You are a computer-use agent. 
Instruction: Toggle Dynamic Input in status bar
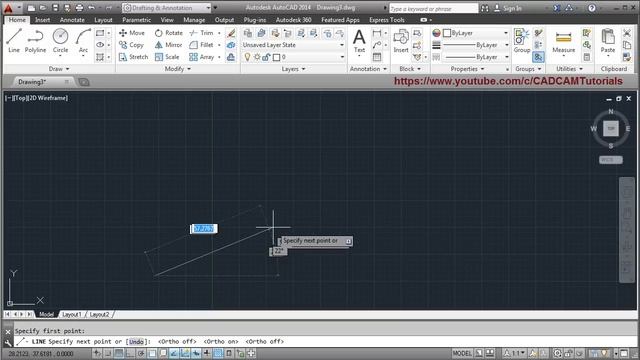(x=196, y=353)
